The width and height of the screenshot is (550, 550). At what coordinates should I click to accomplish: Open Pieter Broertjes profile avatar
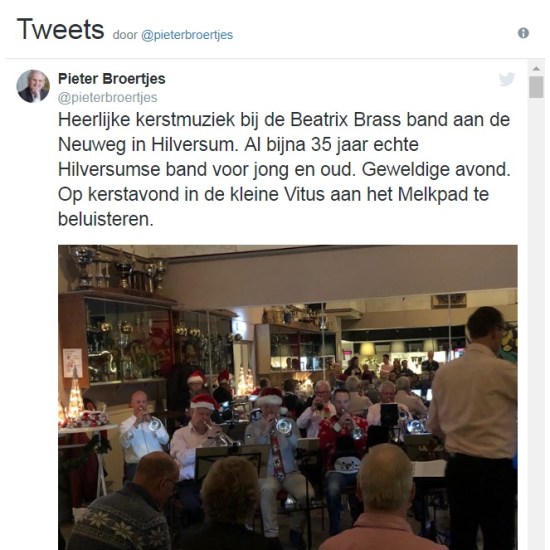33,86
